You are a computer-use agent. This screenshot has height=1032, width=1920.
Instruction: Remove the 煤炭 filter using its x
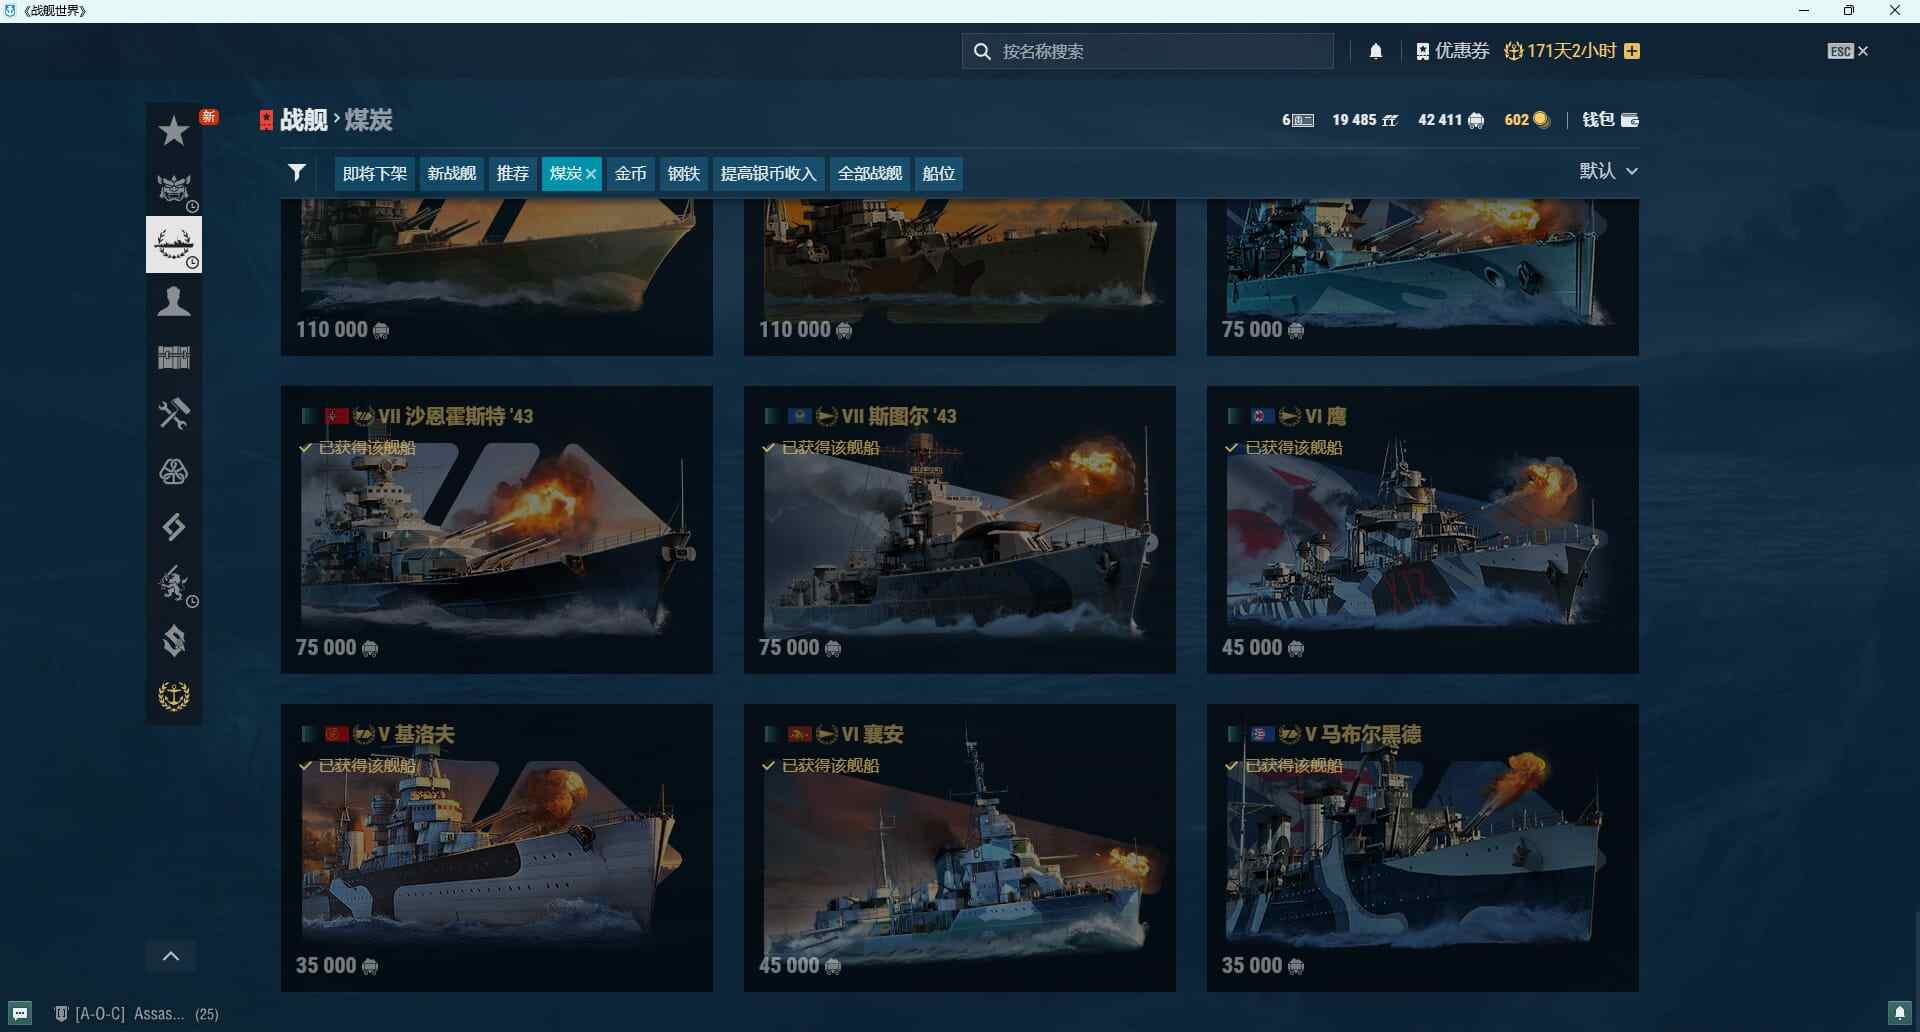click(x=591, y=174)
